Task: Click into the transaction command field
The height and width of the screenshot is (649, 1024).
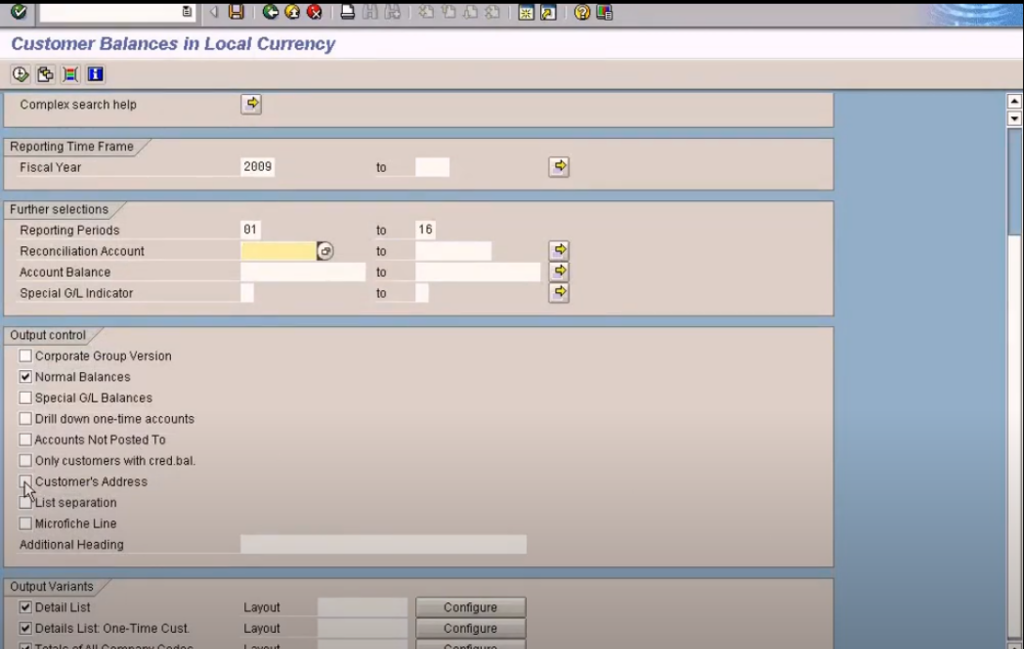Action: pyautogui.click(x=110, y=12)
